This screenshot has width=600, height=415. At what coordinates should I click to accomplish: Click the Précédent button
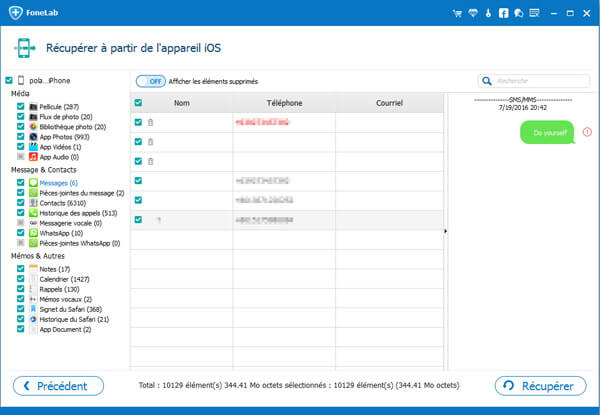pos(59,386)
